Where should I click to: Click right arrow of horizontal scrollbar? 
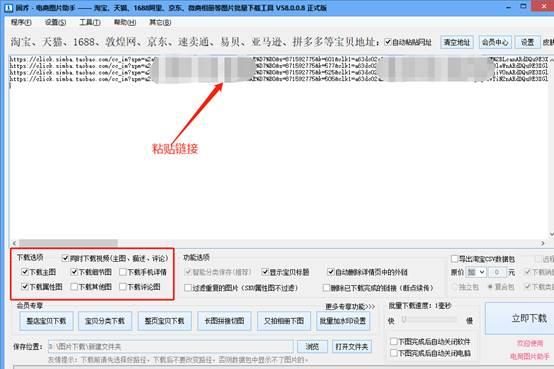(543, 243)
